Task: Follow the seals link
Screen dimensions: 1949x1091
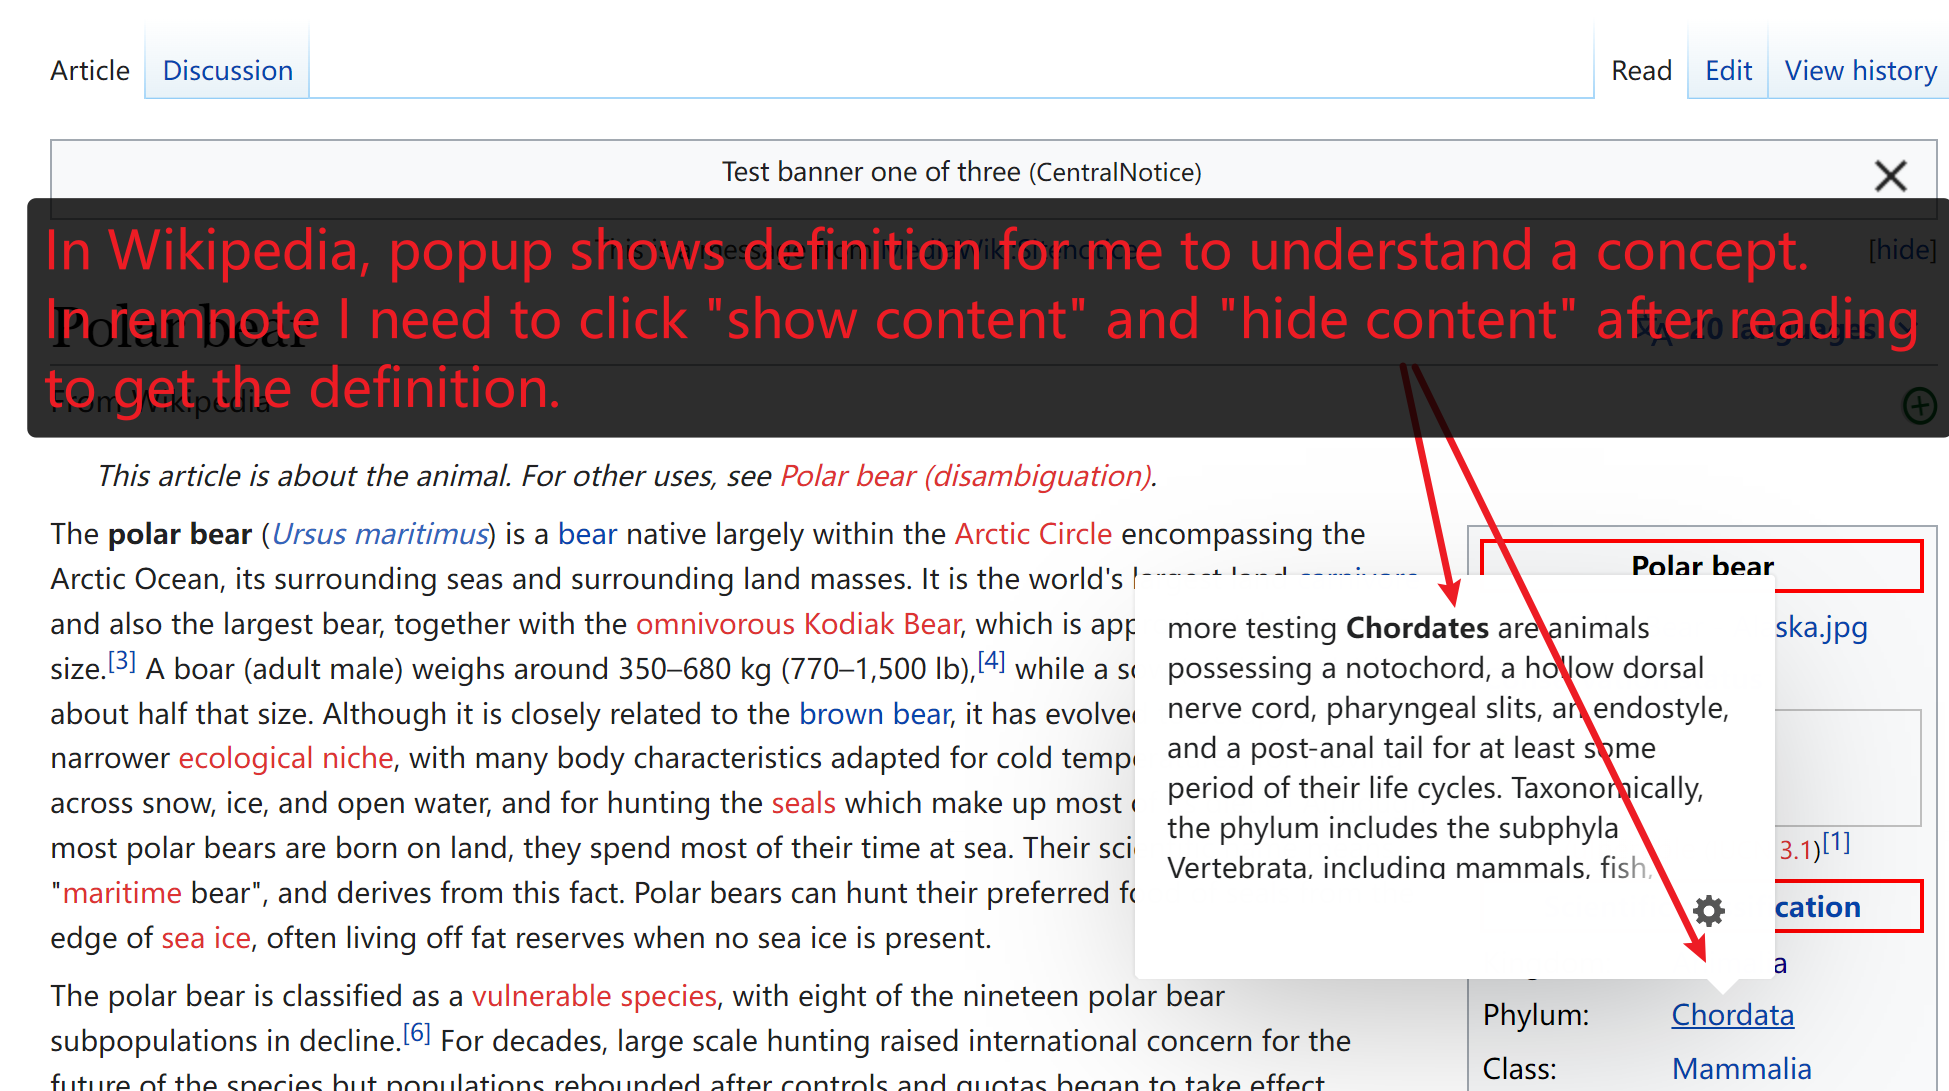Action: click(803, 803)
